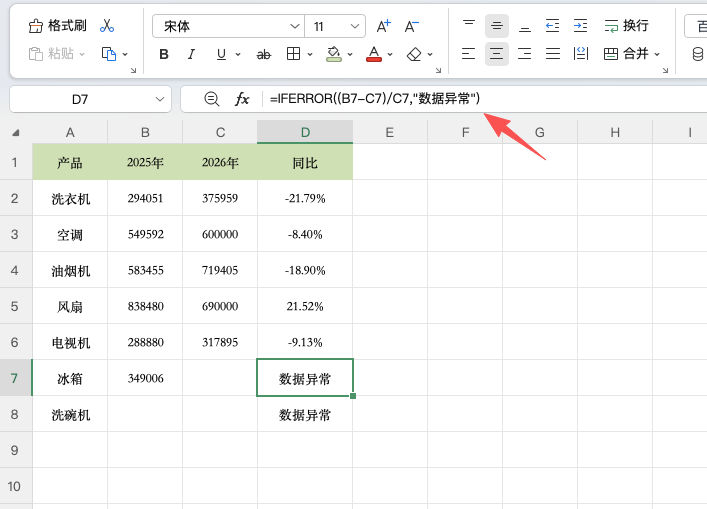The height and width of the screenshot is (509, 707).
Task: Center text horizontally
Action: [497, 54]
